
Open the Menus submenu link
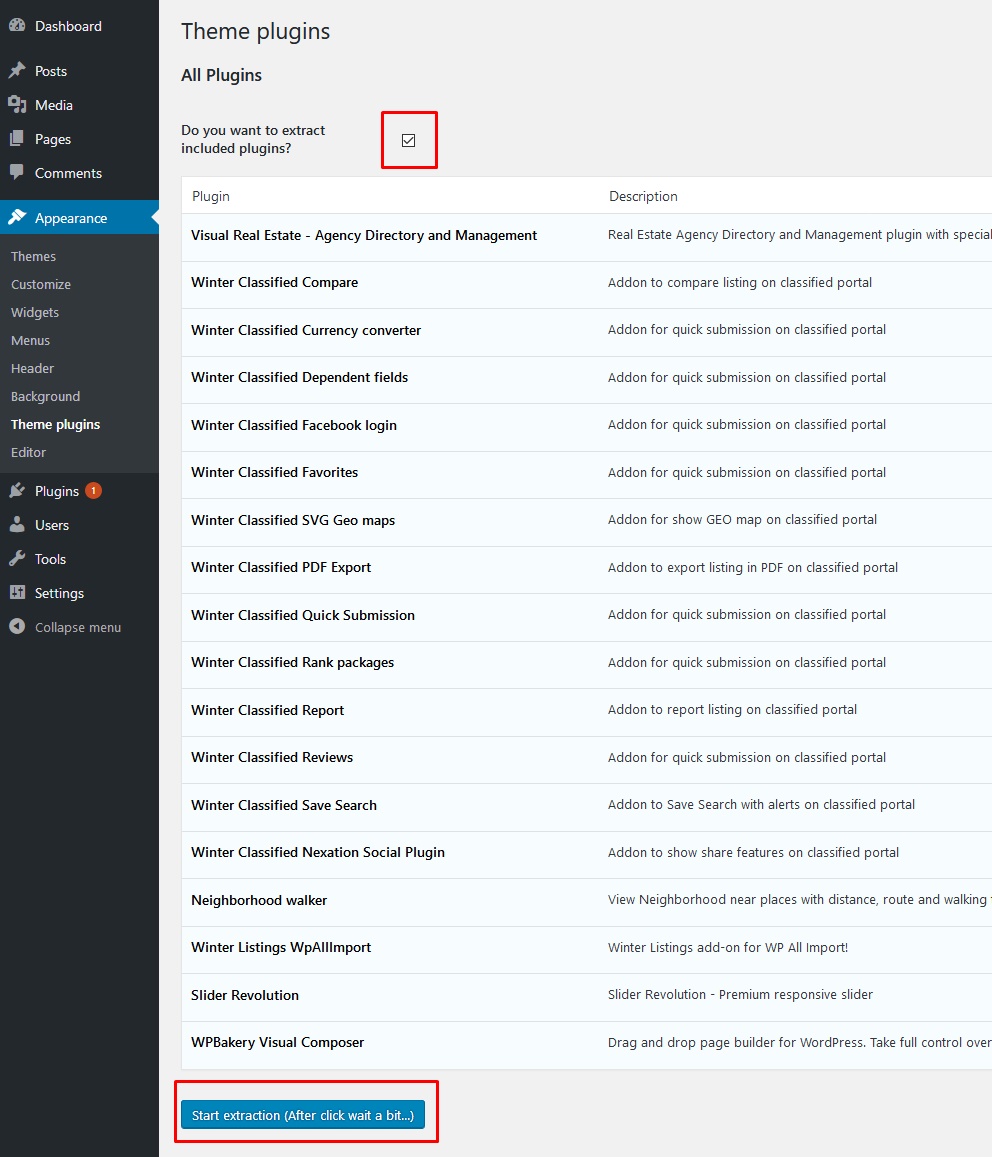[30, 341]
